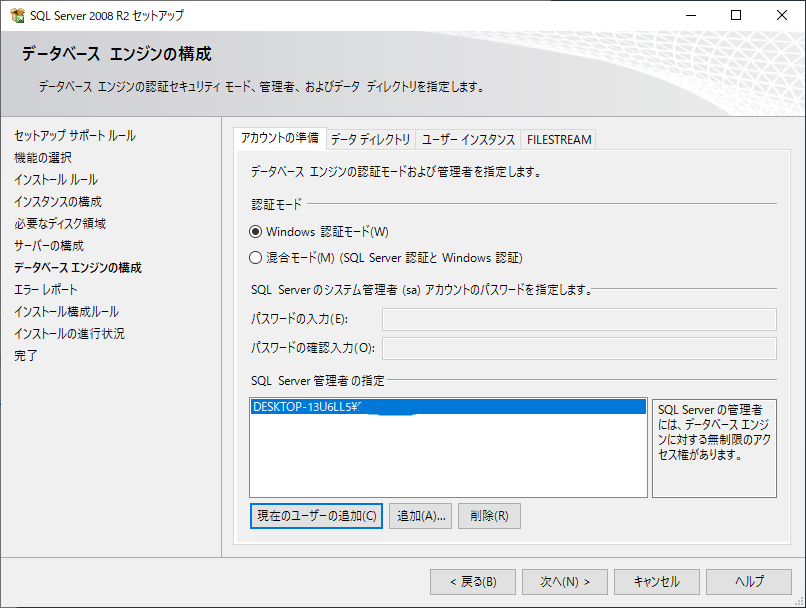Click 現在のユーザーの追加 button
This screenshot has height=608, width=806.
tap(316, 516)
